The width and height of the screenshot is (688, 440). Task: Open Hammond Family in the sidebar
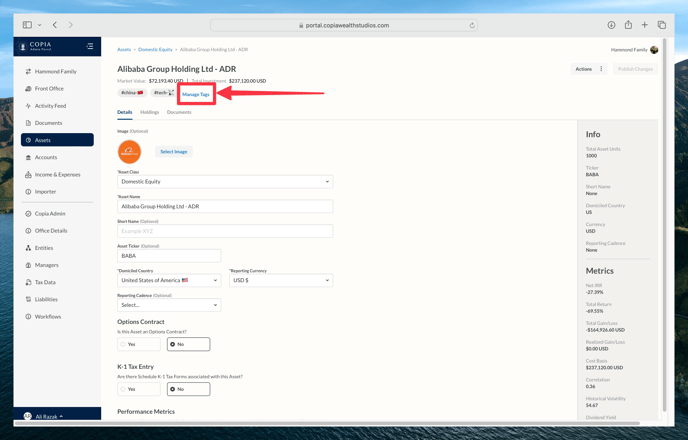coord(57,72)
